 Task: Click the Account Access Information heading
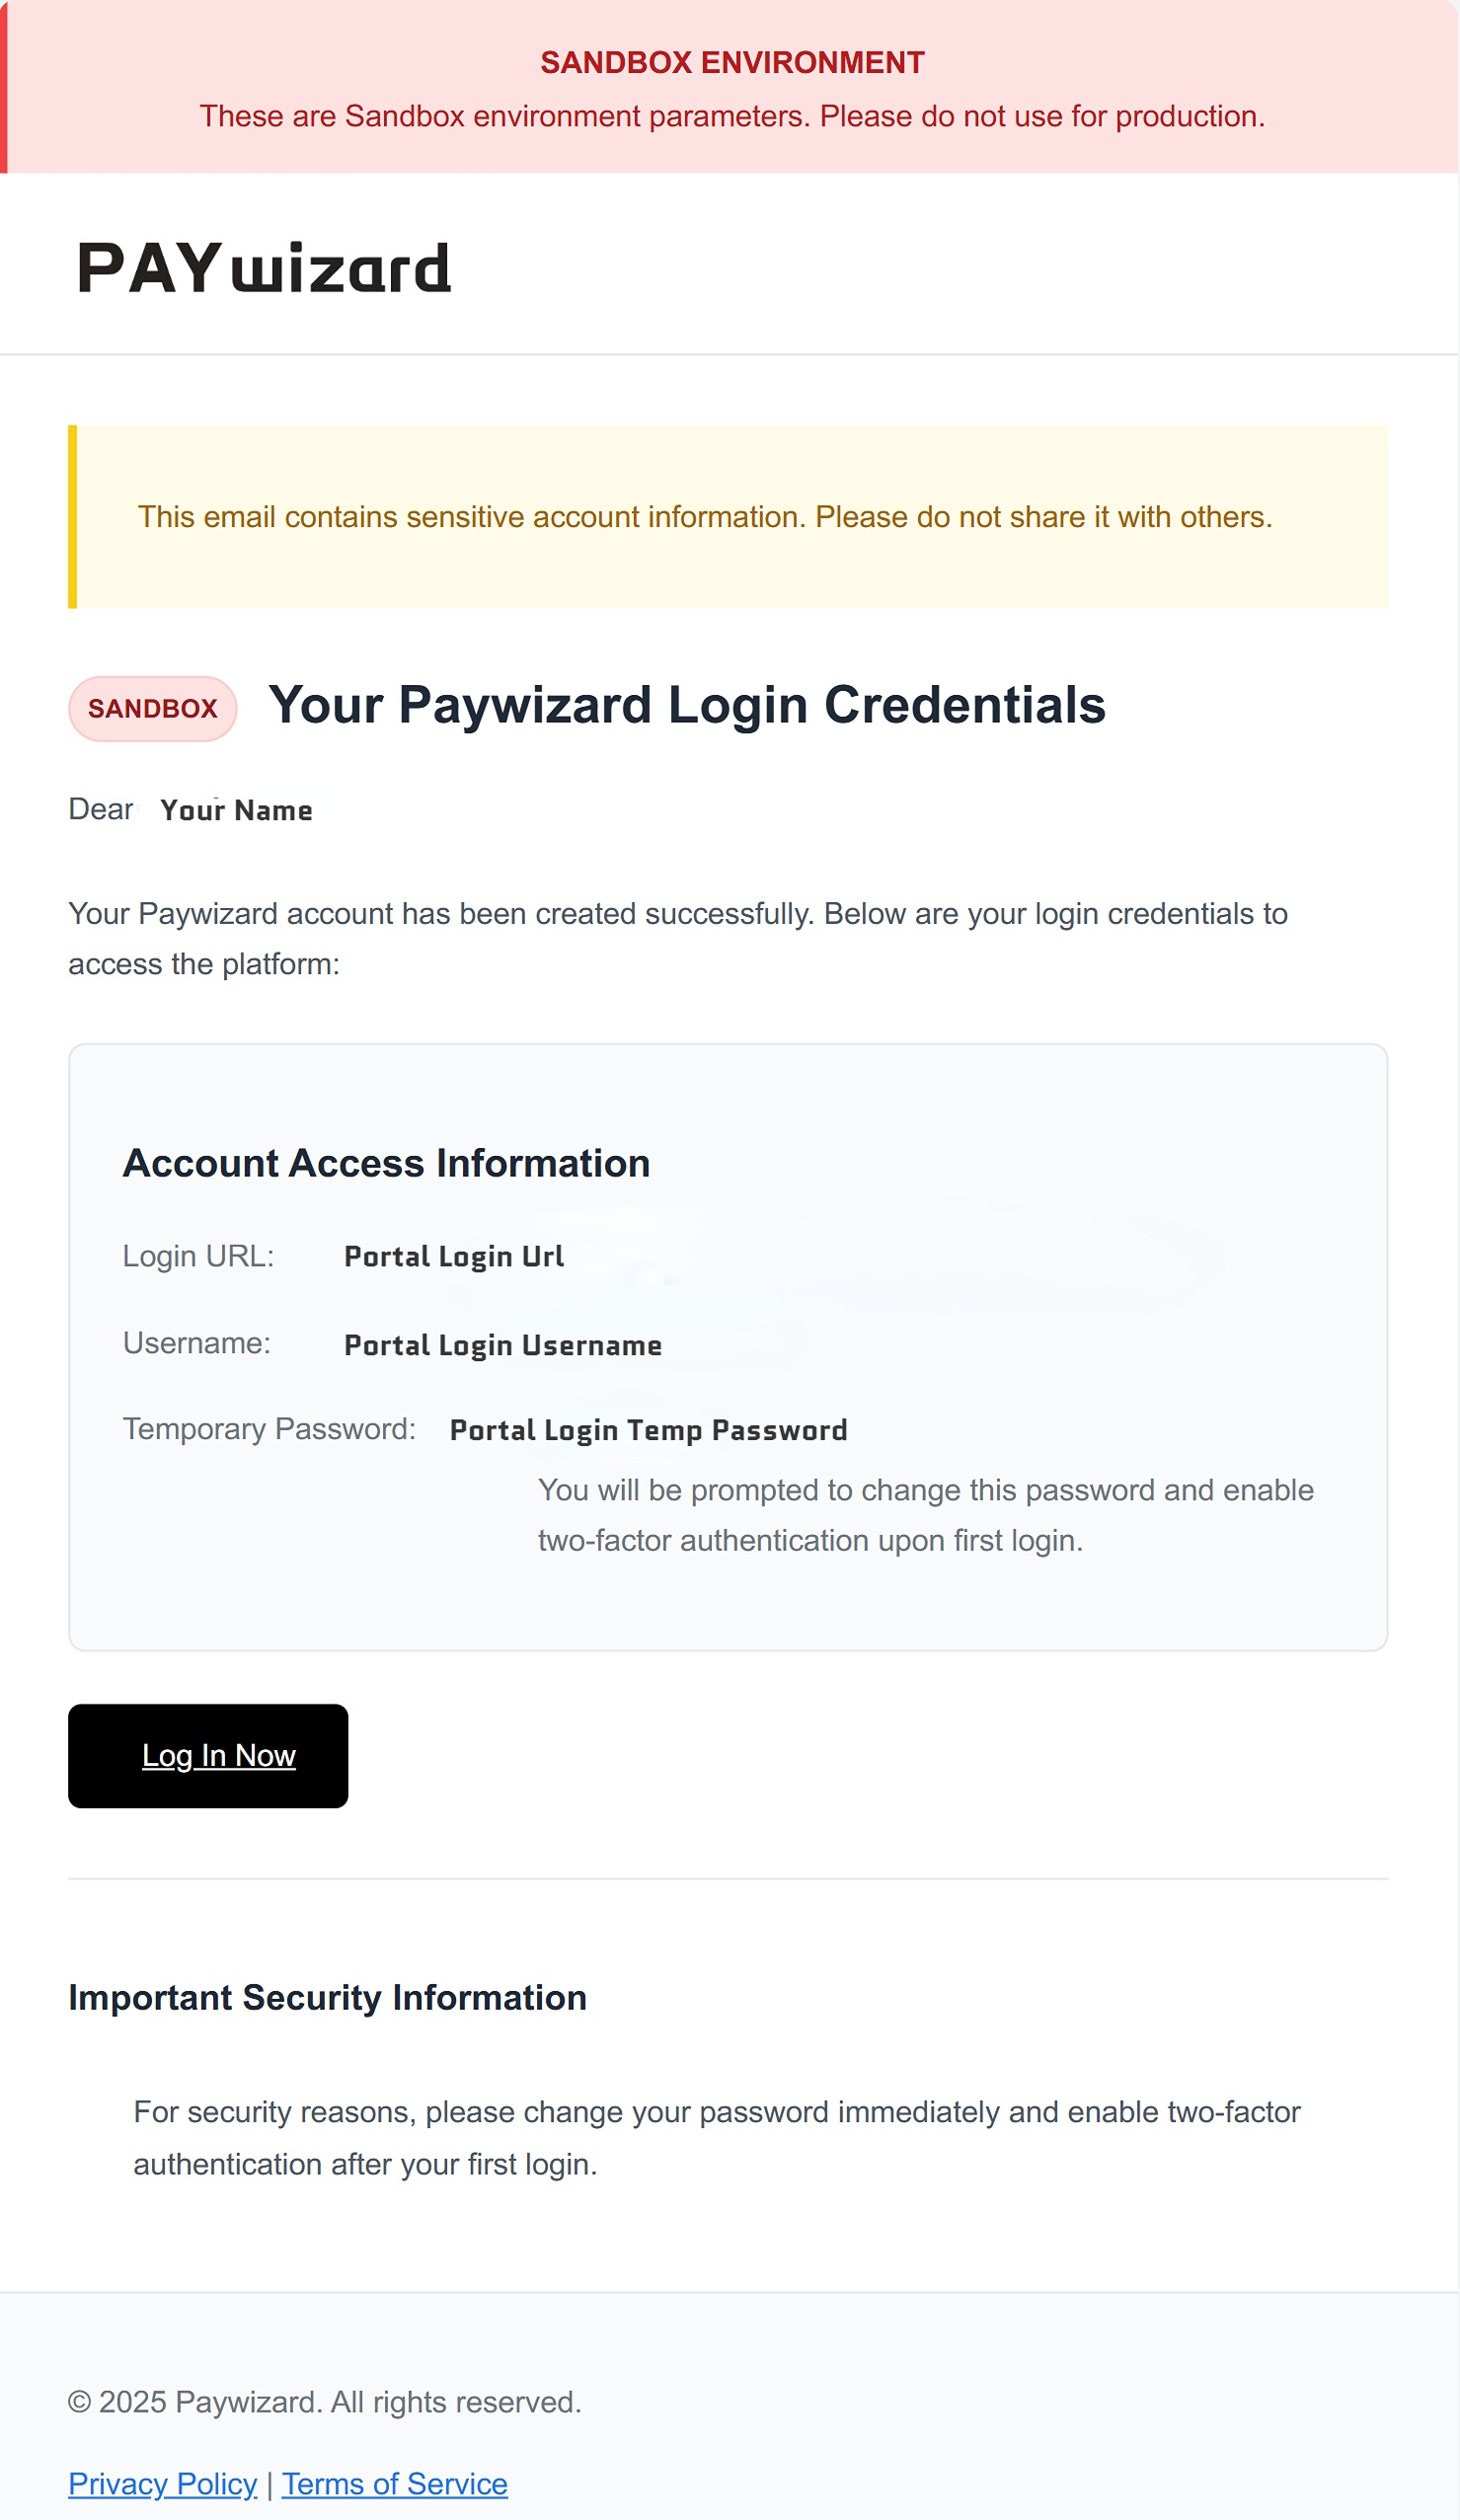(x=386, y=1163)
